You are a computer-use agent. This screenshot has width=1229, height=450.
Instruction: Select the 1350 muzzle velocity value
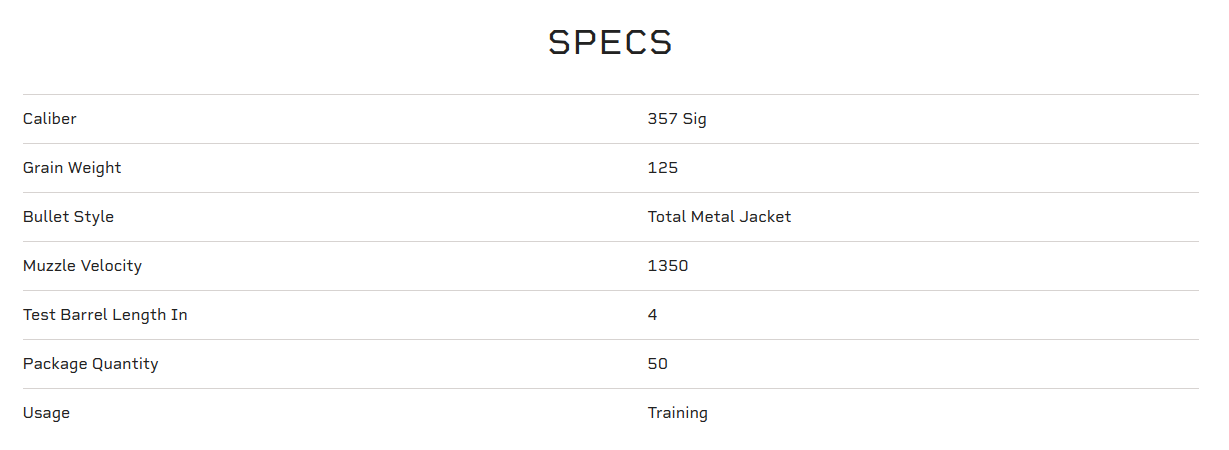668,266
